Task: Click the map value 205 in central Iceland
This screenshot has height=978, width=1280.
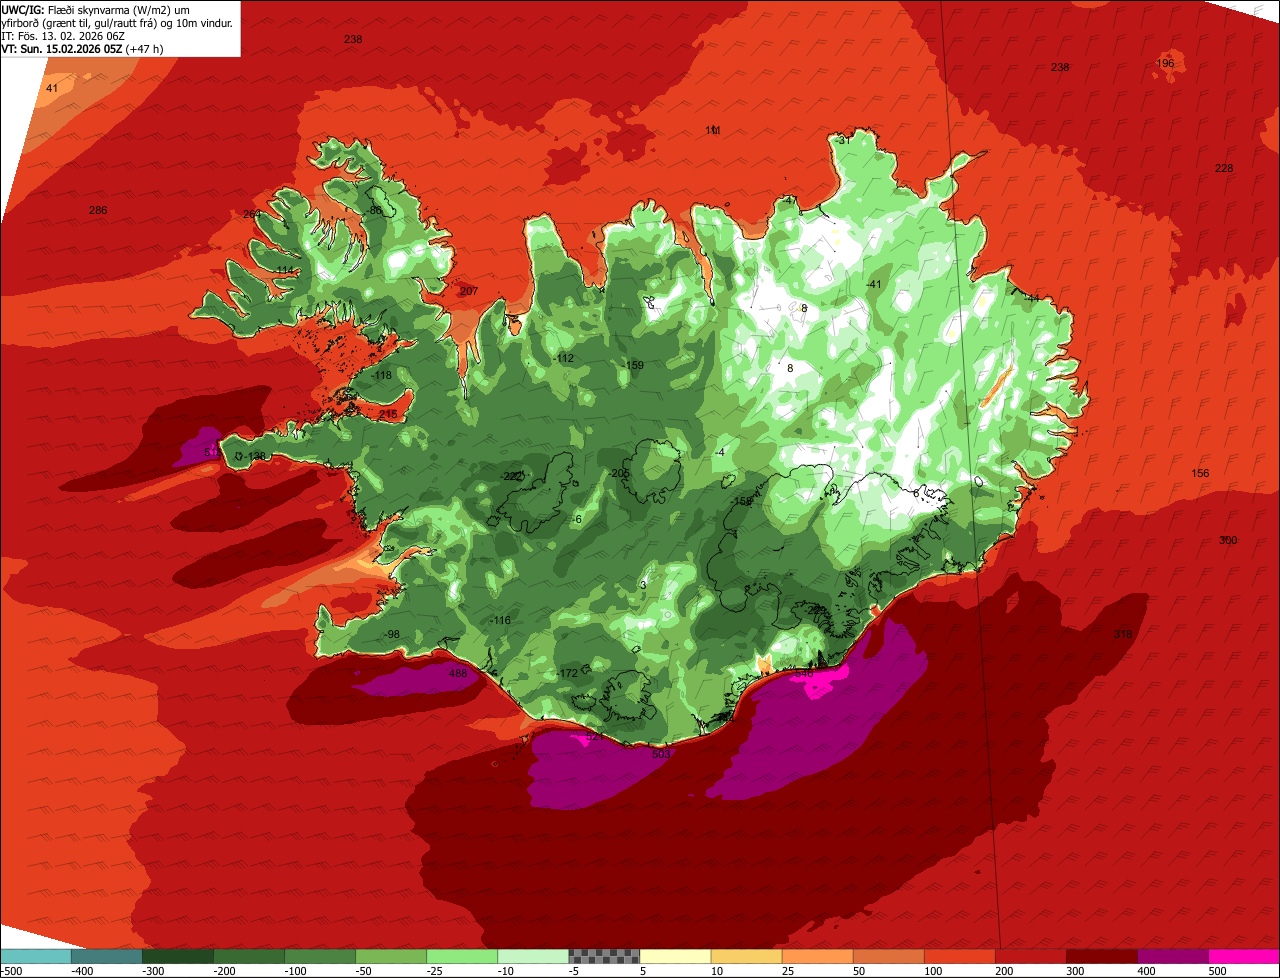Action: pos(620,473)
